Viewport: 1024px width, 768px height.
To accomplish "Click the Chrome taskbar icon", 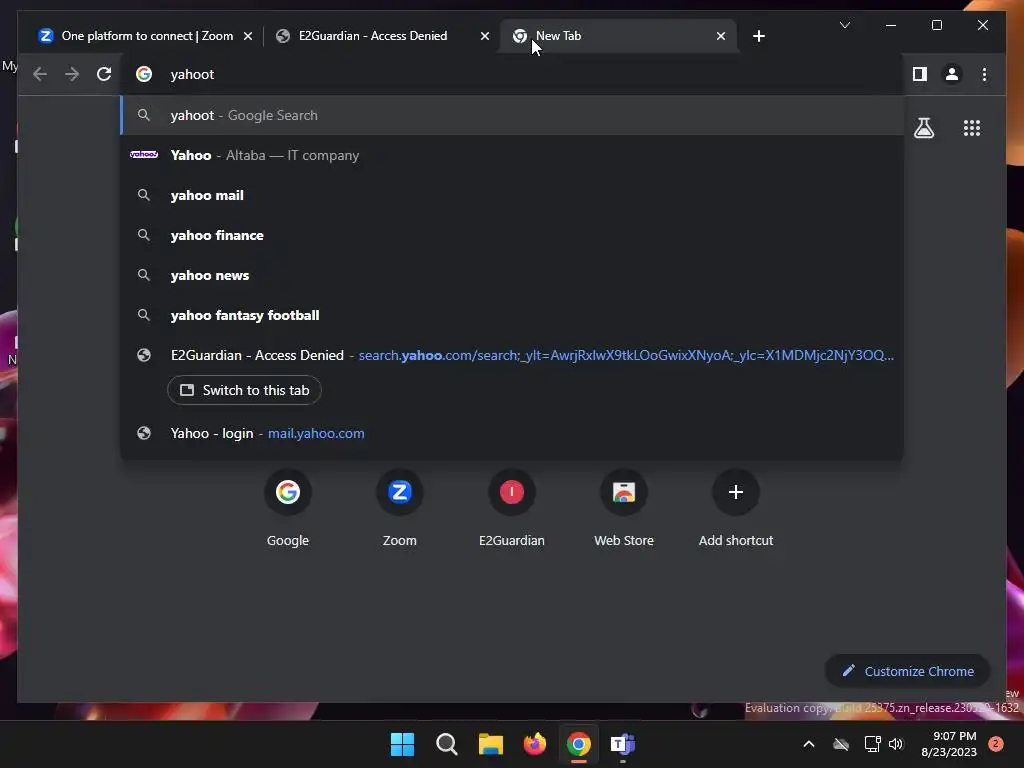I will [579, 744].
